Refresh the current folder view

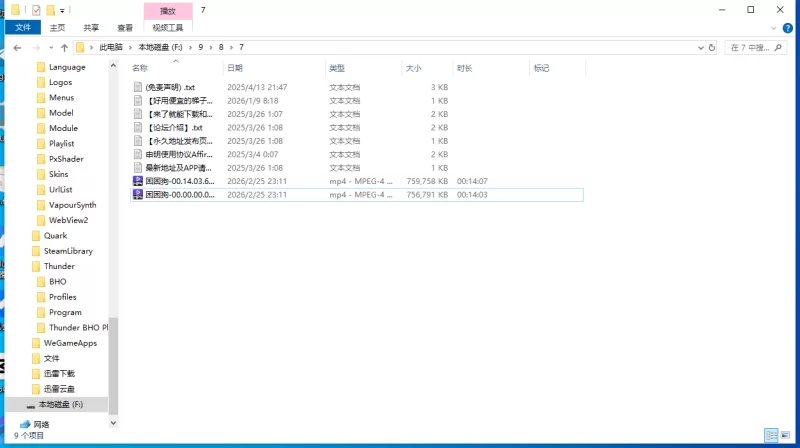[x=712, y=47]
